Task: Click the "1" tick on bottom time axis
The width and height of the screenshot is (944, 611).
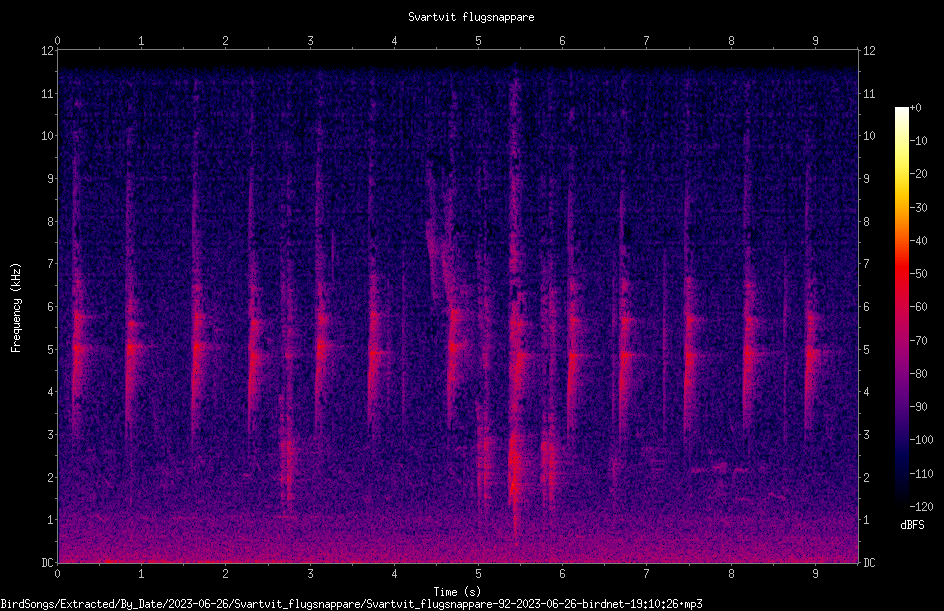Action: coord(141,574)
